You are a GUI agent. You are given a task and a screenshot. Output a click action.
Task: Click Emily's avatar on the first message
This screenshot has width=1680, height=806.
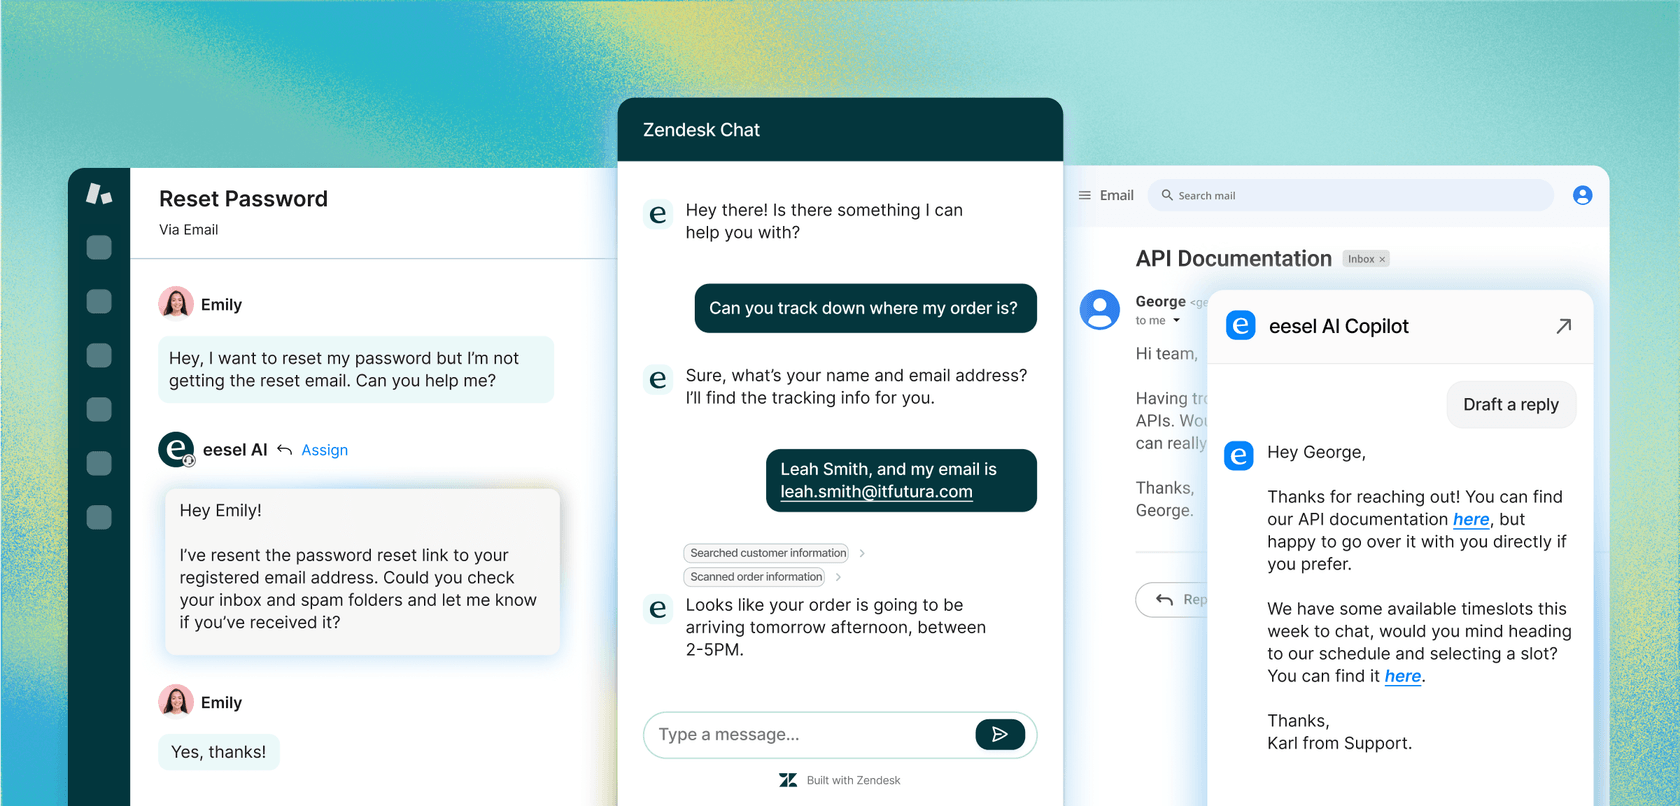coord(176,304)
